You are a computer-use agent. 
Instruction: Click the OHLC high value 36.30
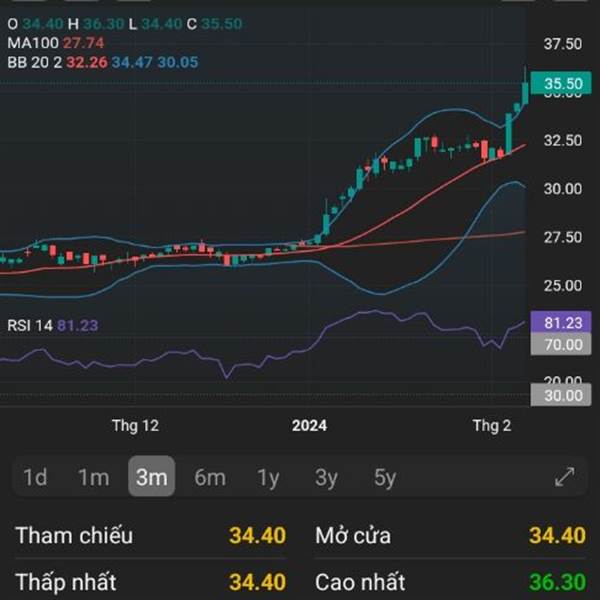[x=104, y=24]
